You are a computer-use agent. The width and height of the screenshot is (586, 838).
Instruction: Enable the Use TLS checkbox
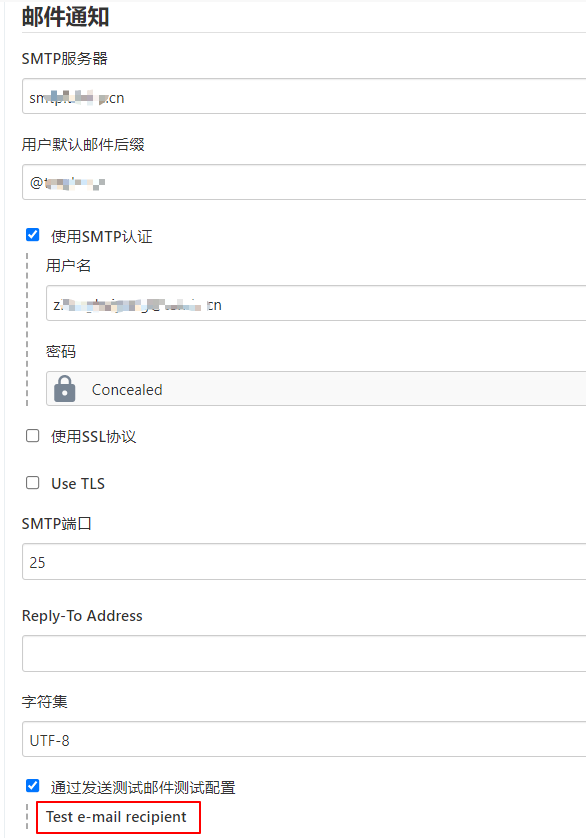pos(33,483)
